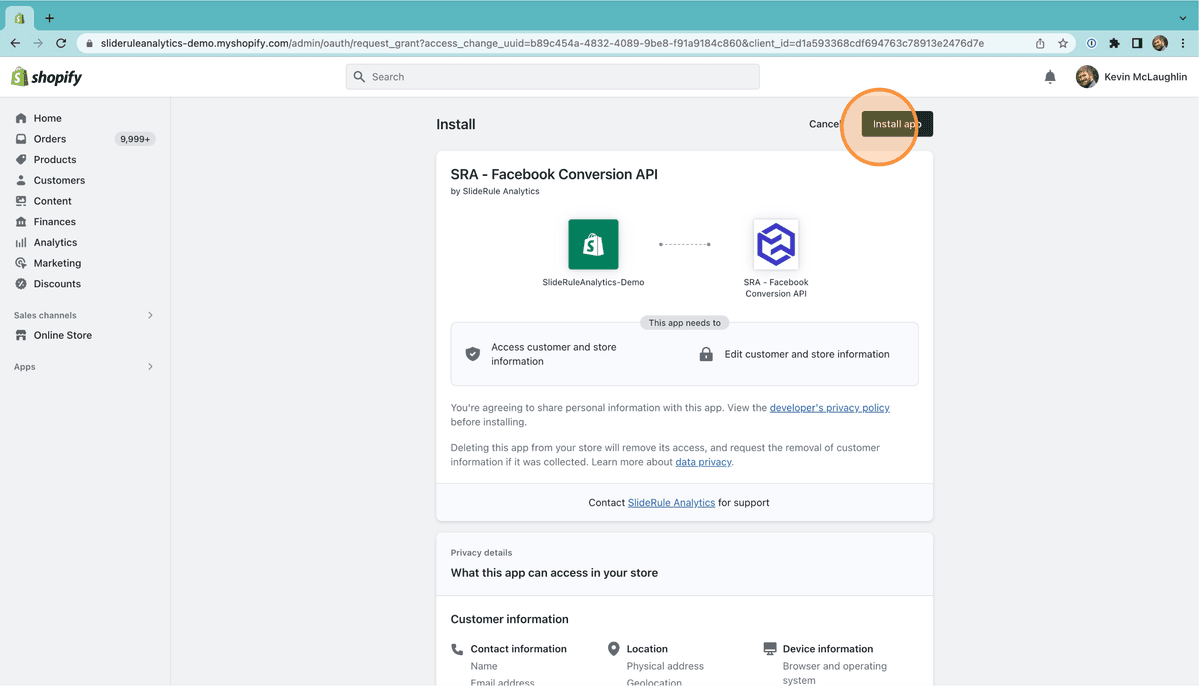The image size is (1200, 687).
Task: Click the Chrome profile avatar in the toolbar
Action: coord(1160,43)
